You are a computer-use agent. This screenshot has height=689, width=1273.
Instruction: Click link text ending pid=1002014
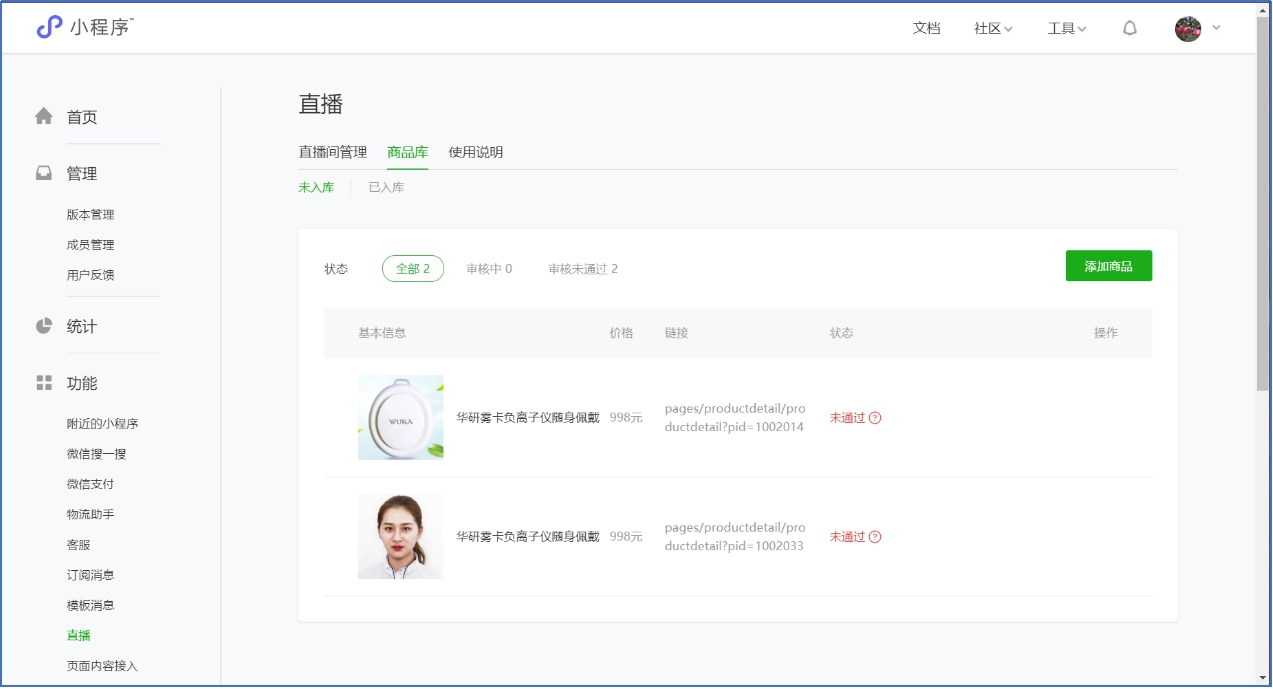735,418
